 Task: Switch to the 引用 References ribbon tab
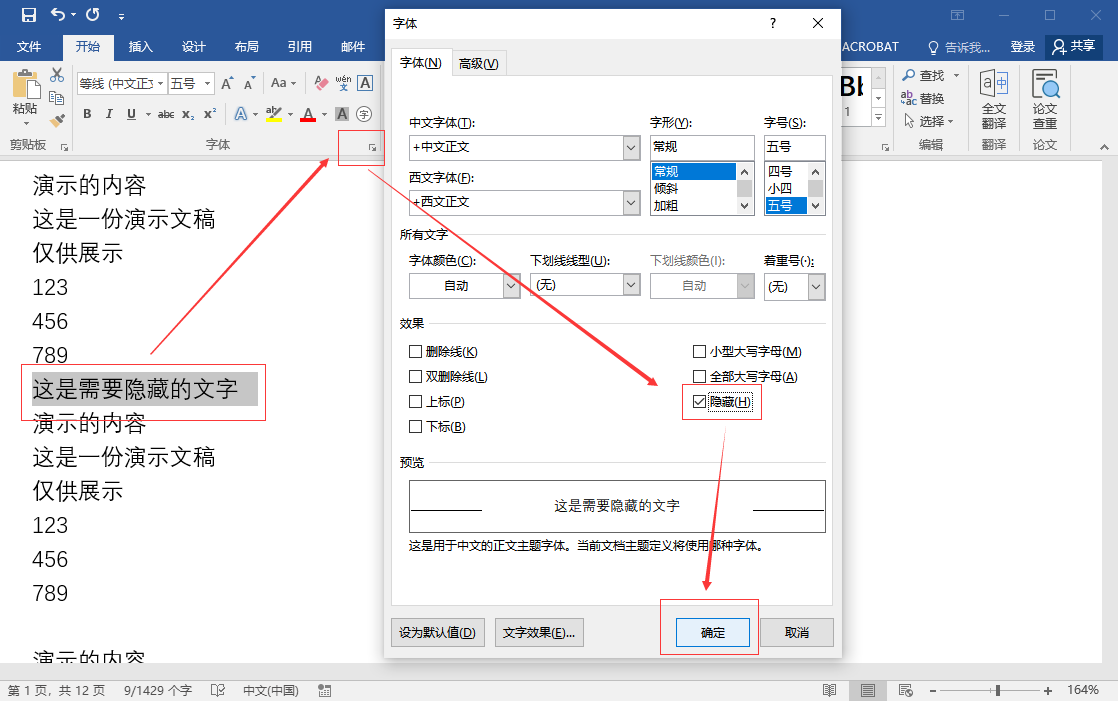[299, 47]
